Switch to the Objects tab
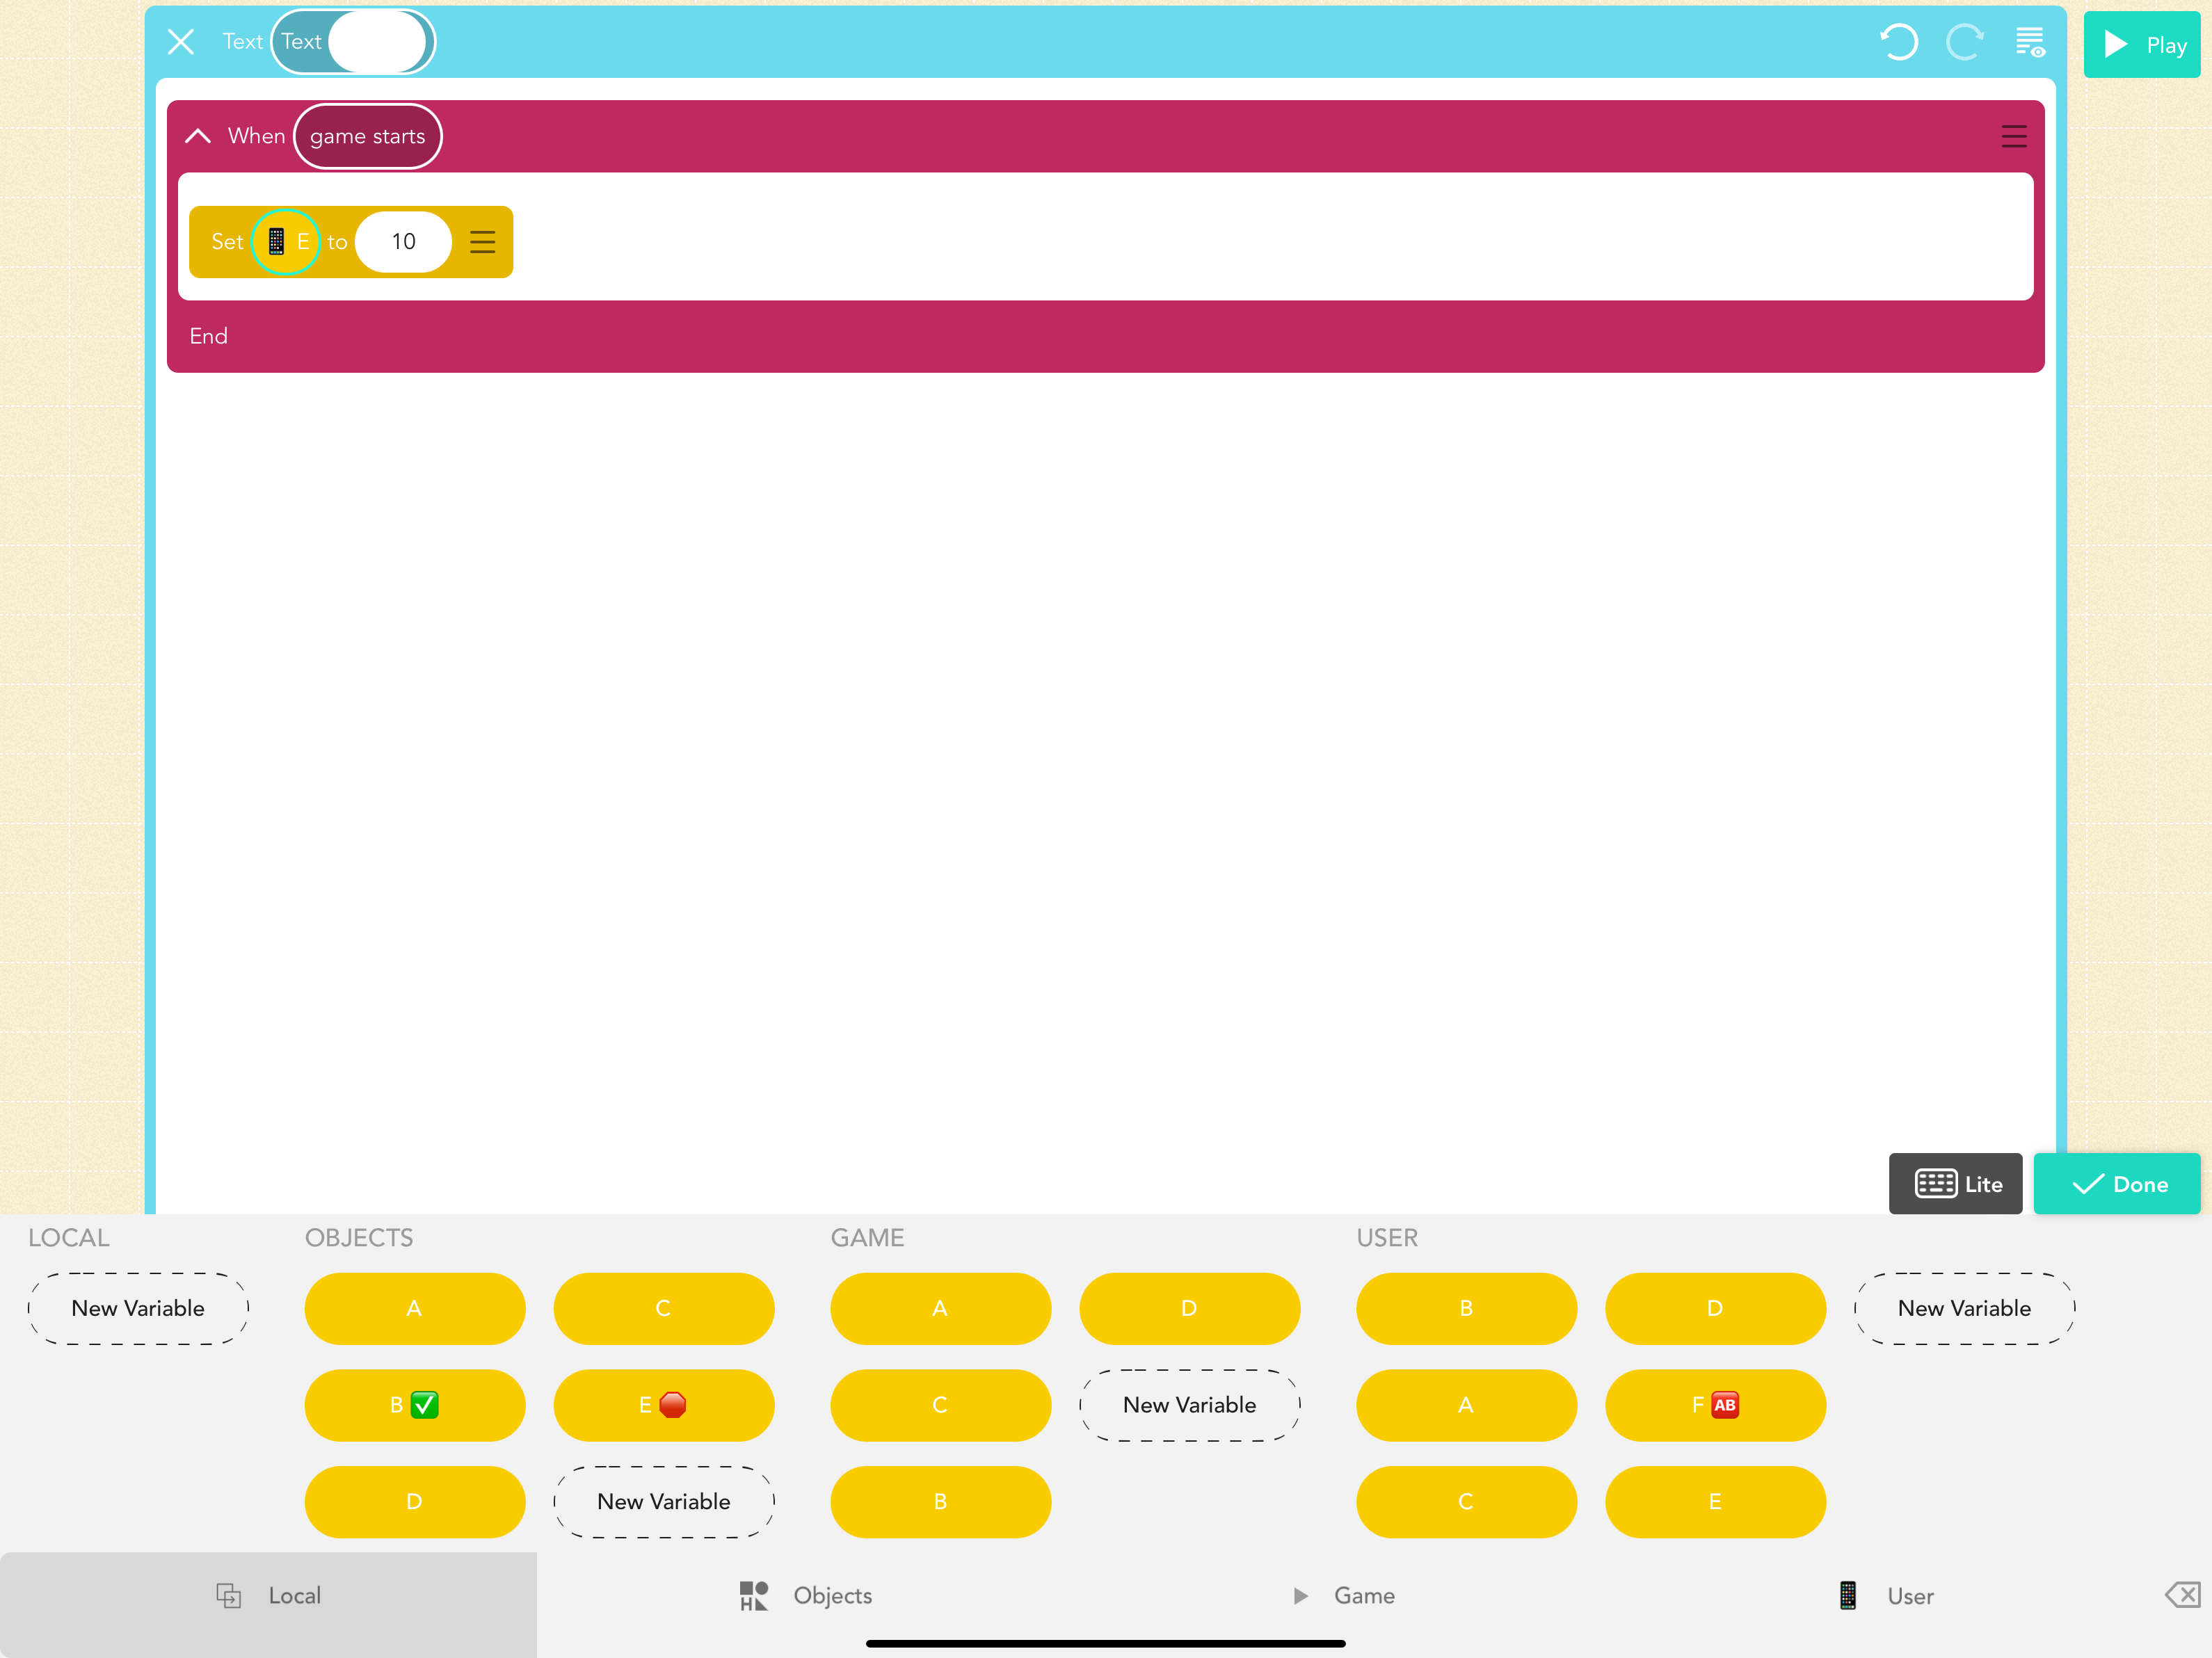The width and height of the screenshot is (2212, 1658). point(805,1595)
